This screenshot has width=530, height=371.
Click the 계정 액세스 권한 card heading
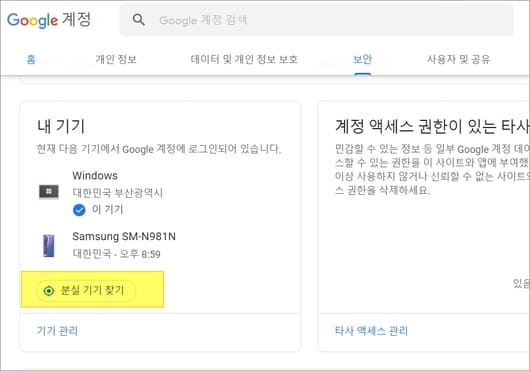[x=432, y=126]
